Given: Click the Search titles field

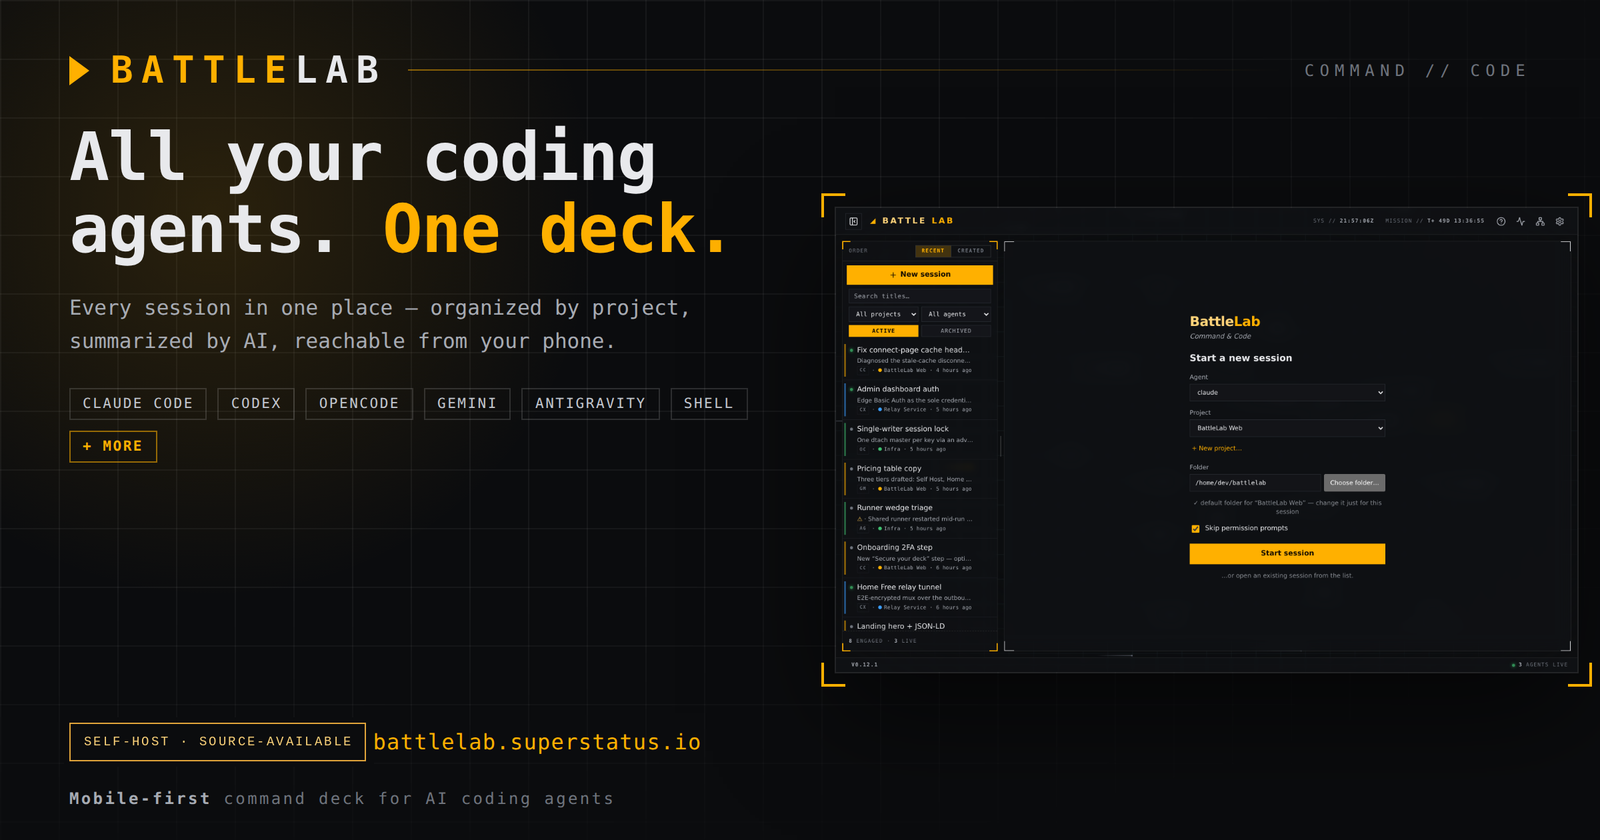Looking at the screenshot, I should point(920,296).
